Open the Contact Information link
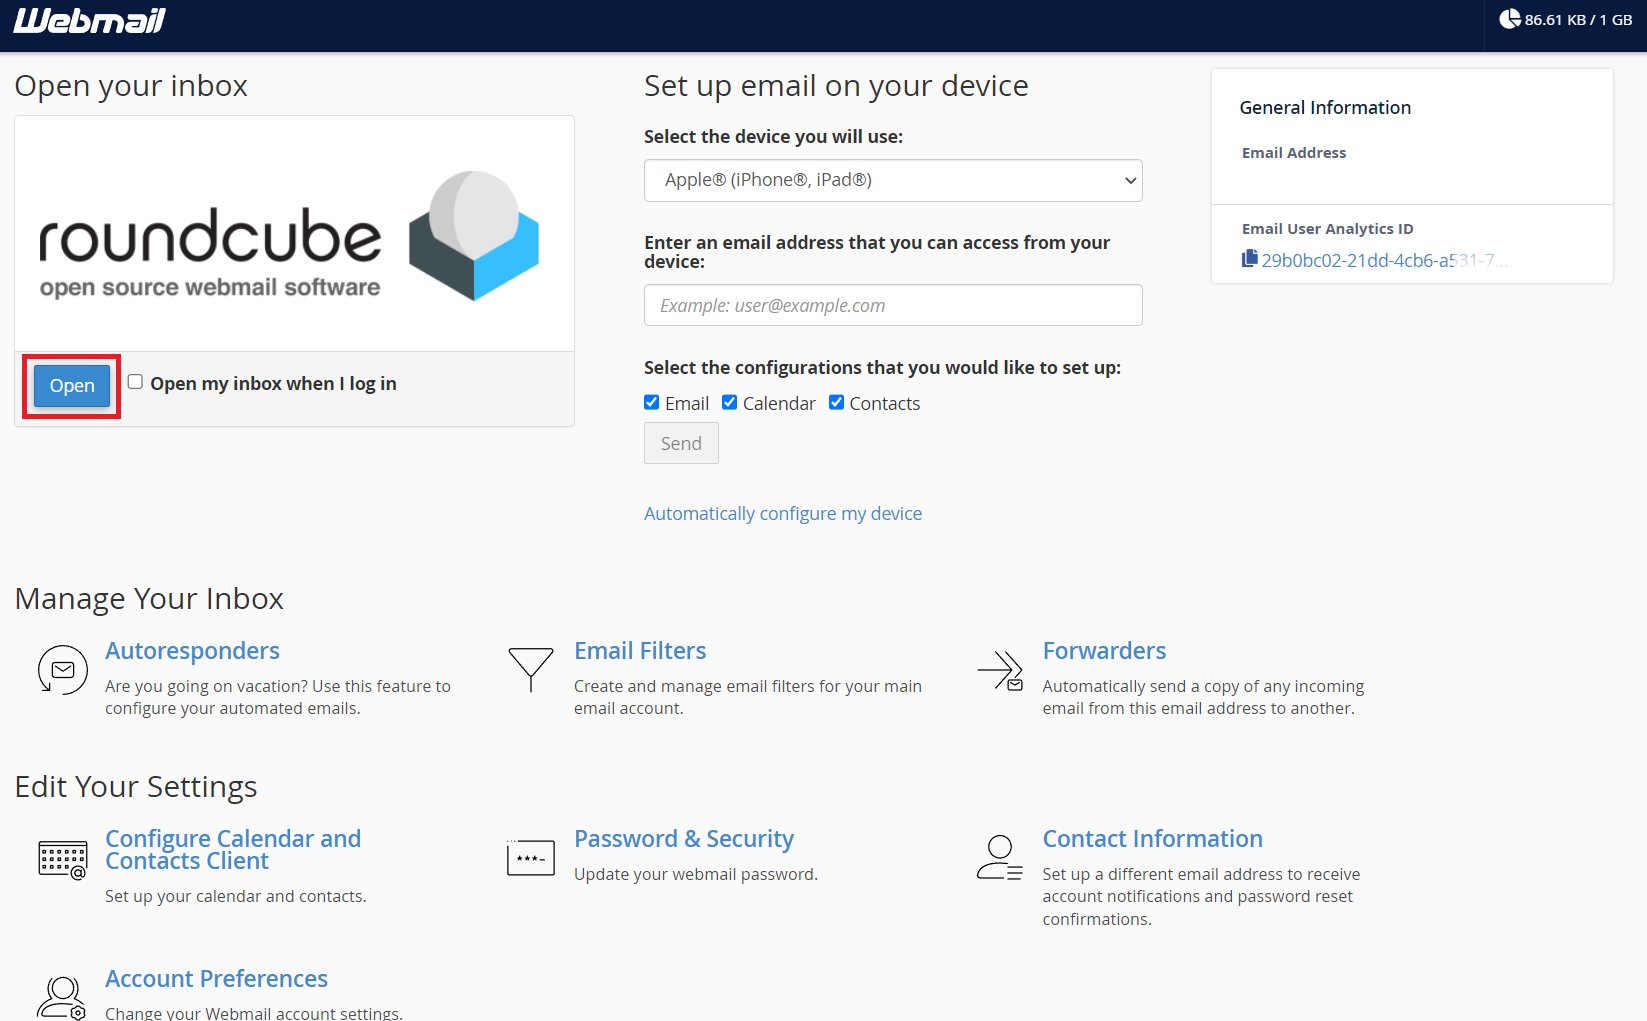This screenshot has width=1647, height=1021. [x=1152, y=839]
